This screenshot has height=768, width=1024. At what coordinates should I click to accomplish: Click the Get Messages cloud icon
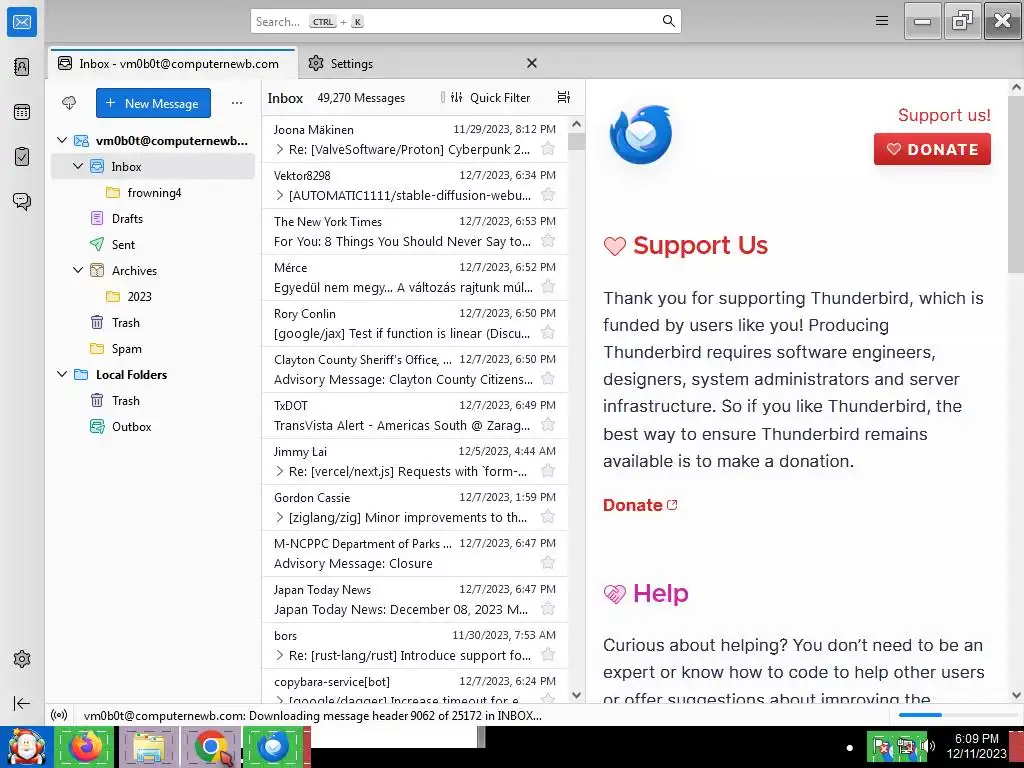pos(69,103)
